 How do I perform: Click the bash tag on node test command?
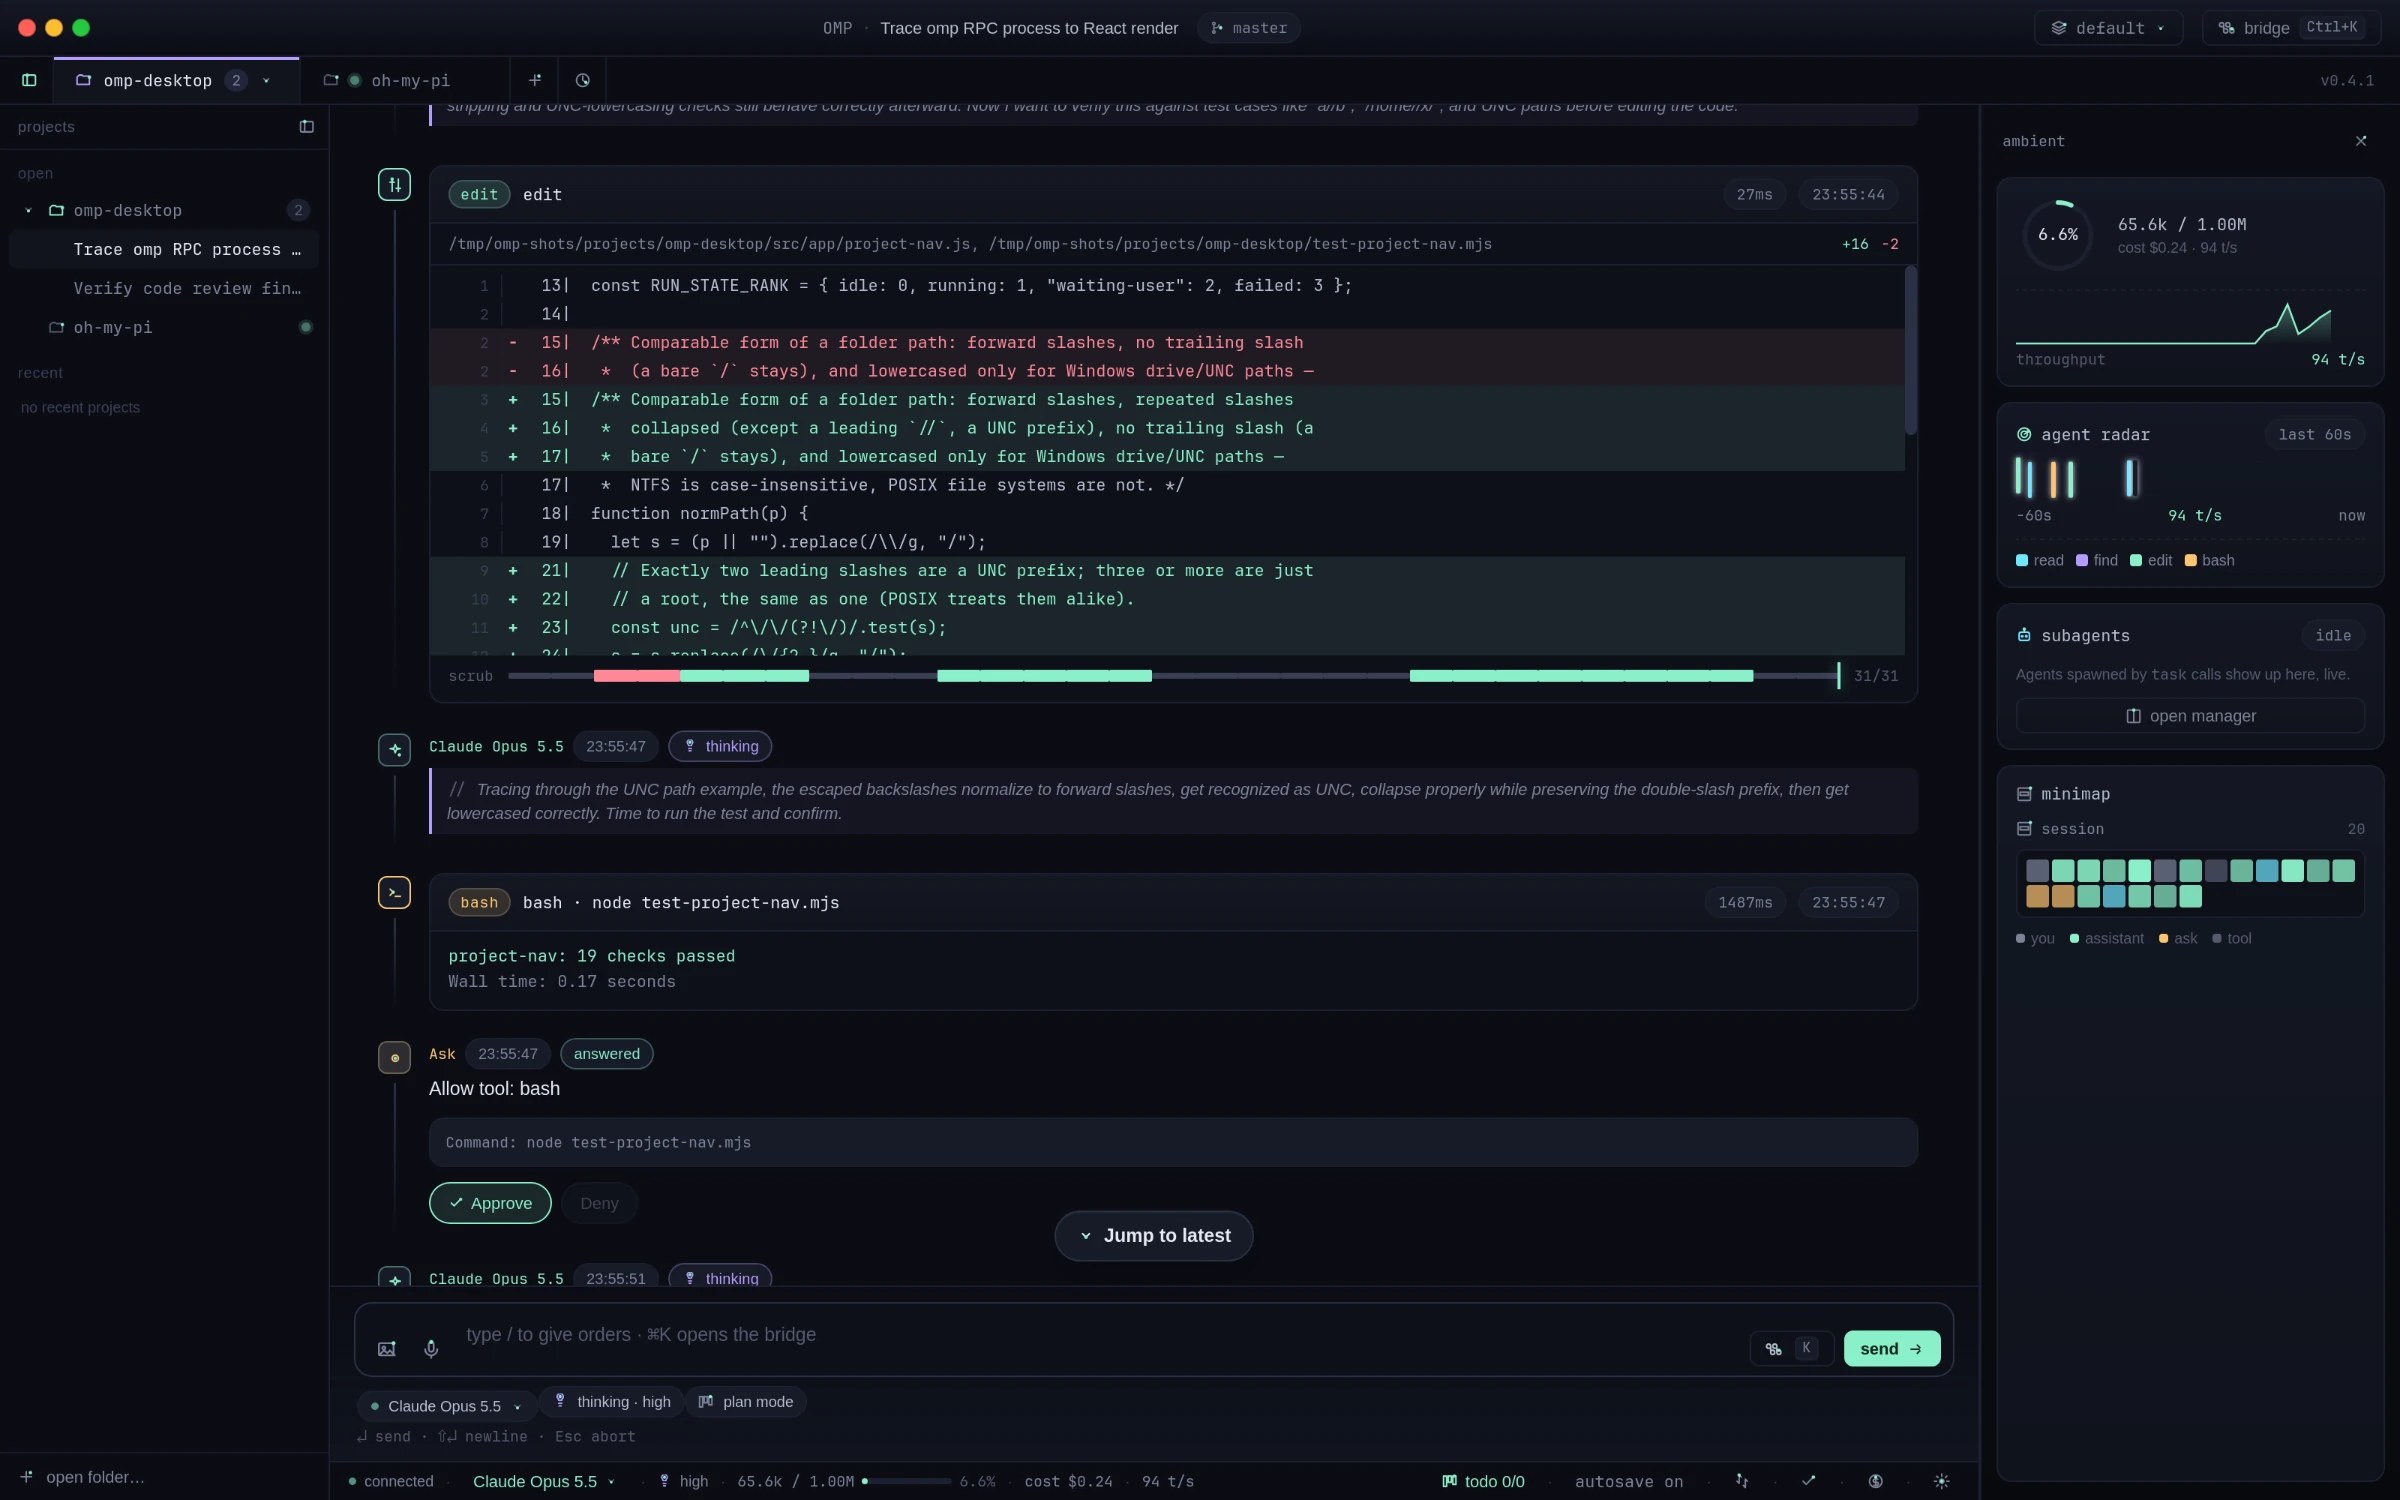click(x=479, y=902)
